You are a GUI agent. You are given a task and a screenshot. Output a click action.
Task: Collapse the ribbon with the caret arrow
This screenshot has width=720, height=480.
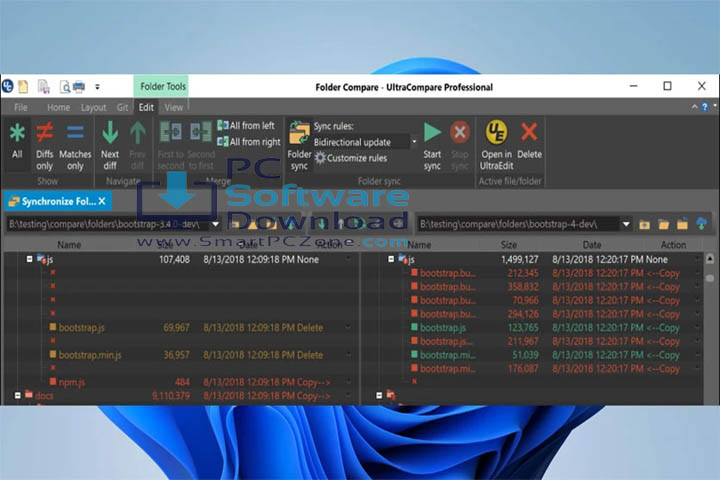(694, 107)
